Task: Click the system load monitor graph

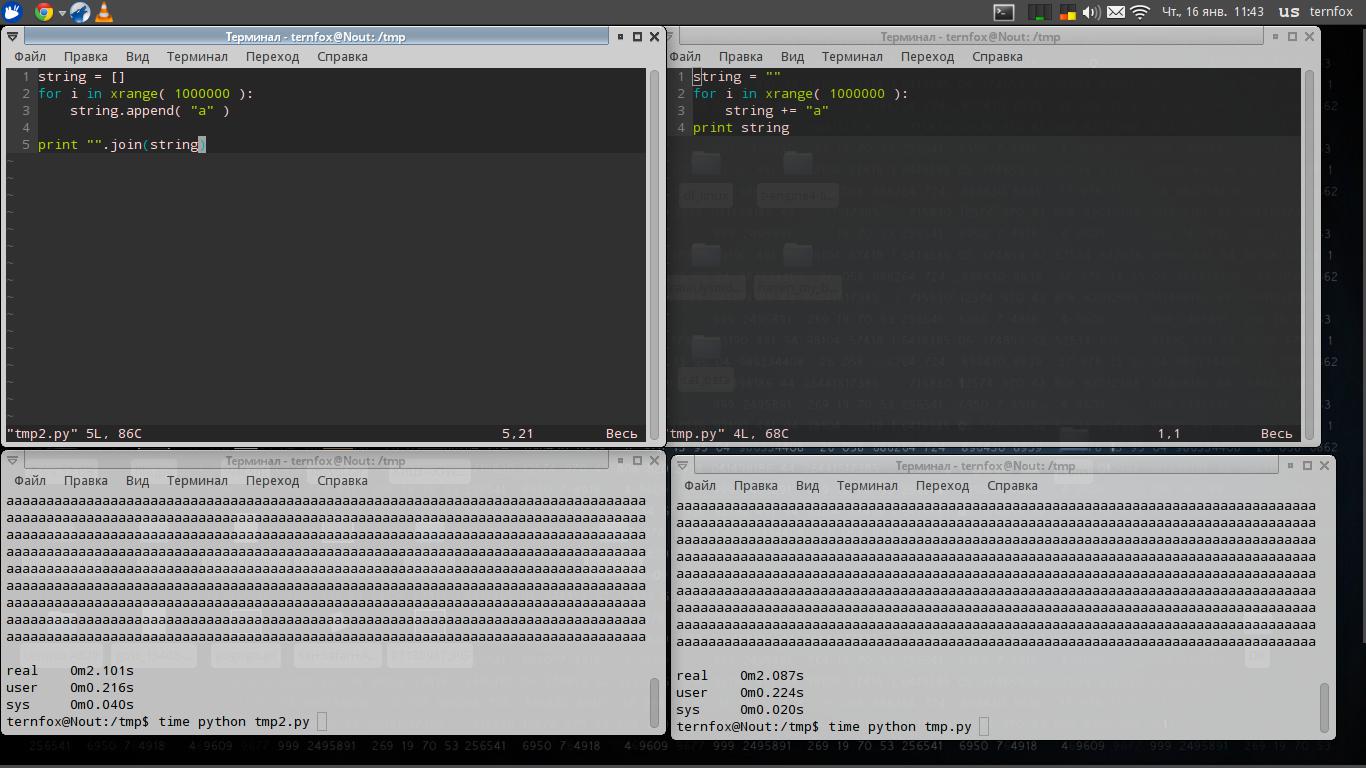Action: tap(1040, 12)
